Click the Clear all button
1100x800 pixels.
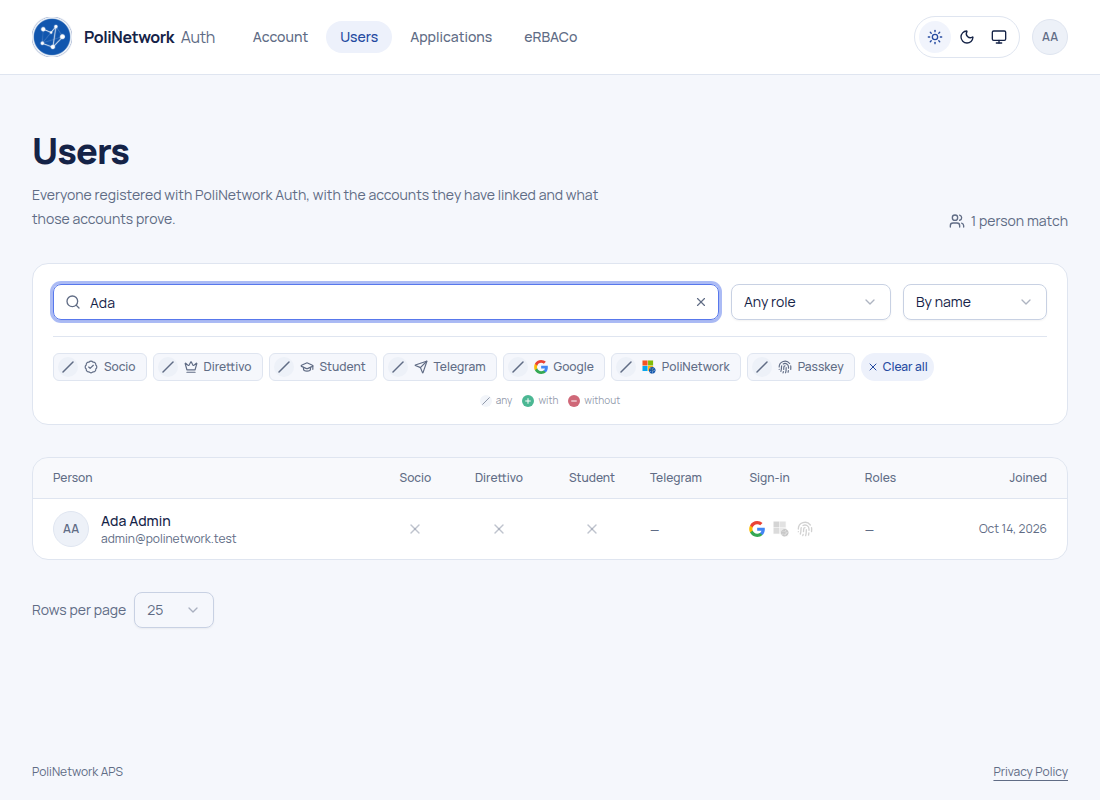897,367
